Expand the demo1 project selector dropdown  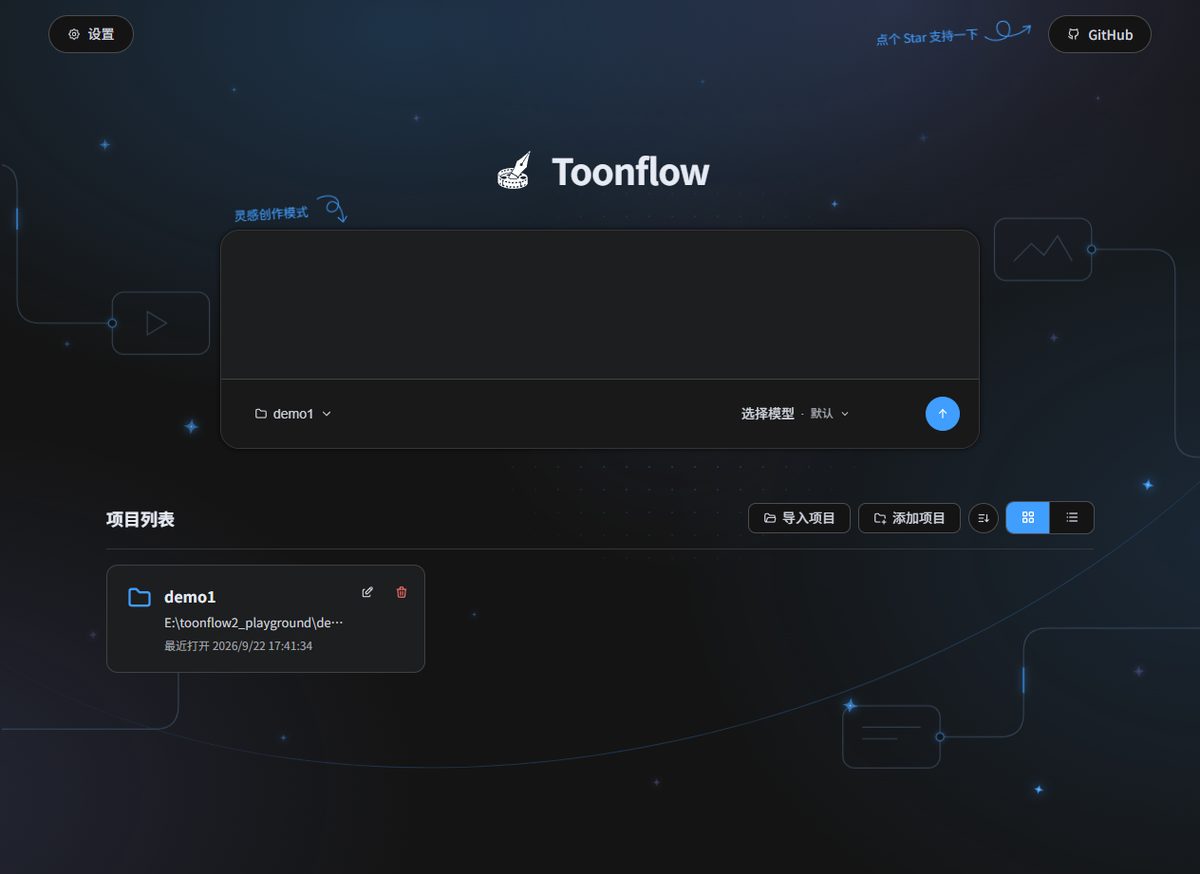pos(293,414)
